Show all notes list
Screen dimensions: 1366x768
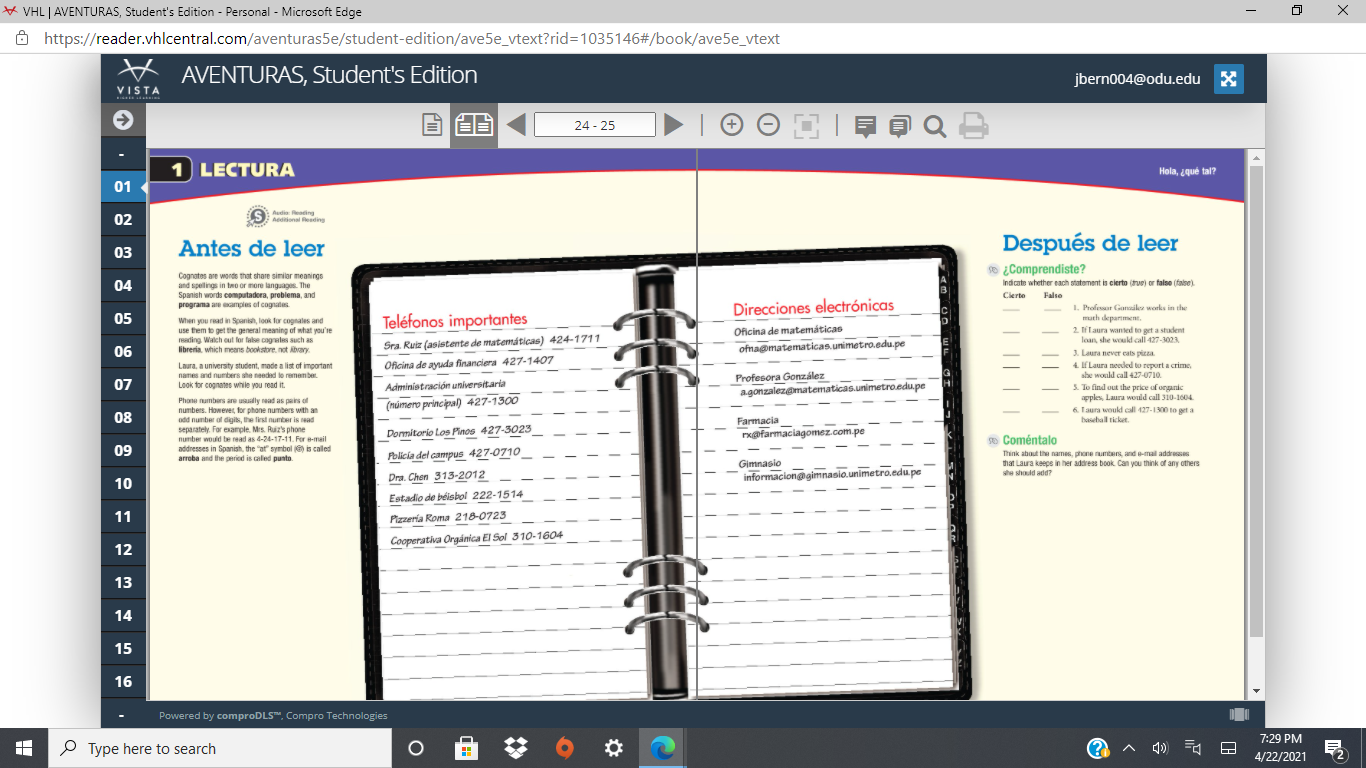point(900,126)
